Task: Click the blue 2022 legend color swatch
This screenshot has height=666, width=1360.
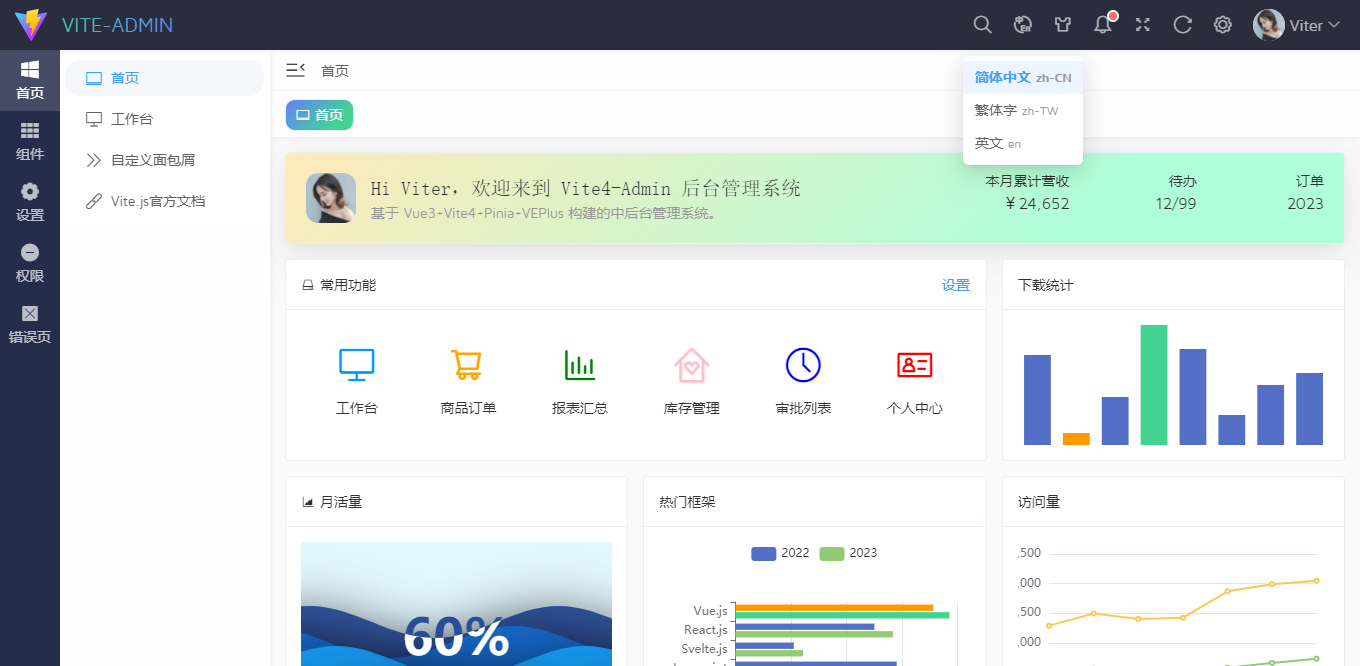Action: (x=762, y=553)
